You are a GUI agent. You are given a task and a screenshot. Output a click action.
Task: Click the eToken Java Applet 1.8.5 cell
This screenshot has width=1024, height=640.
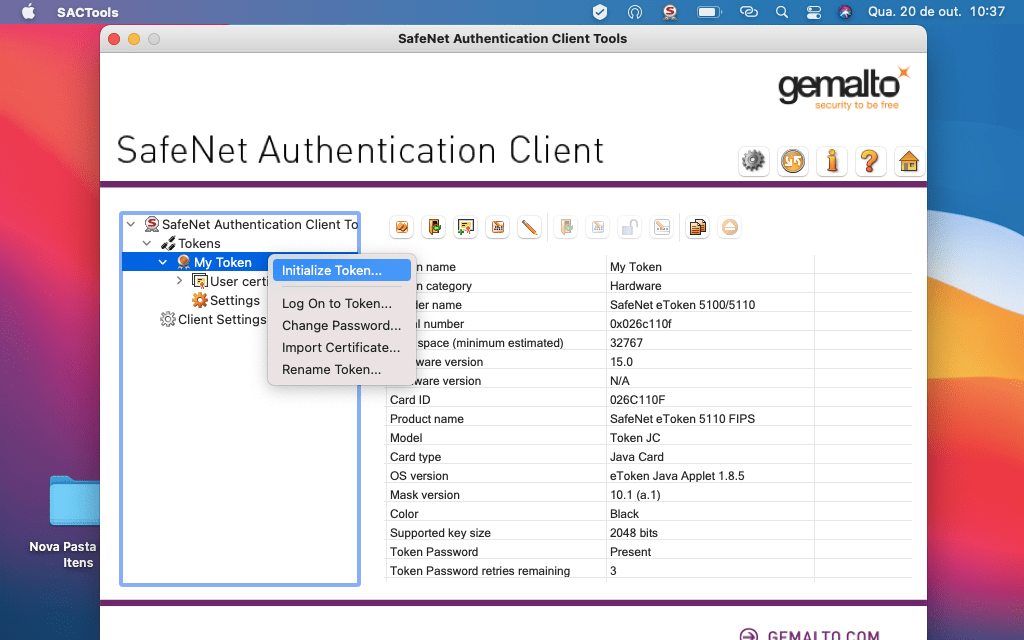(677, 475)
